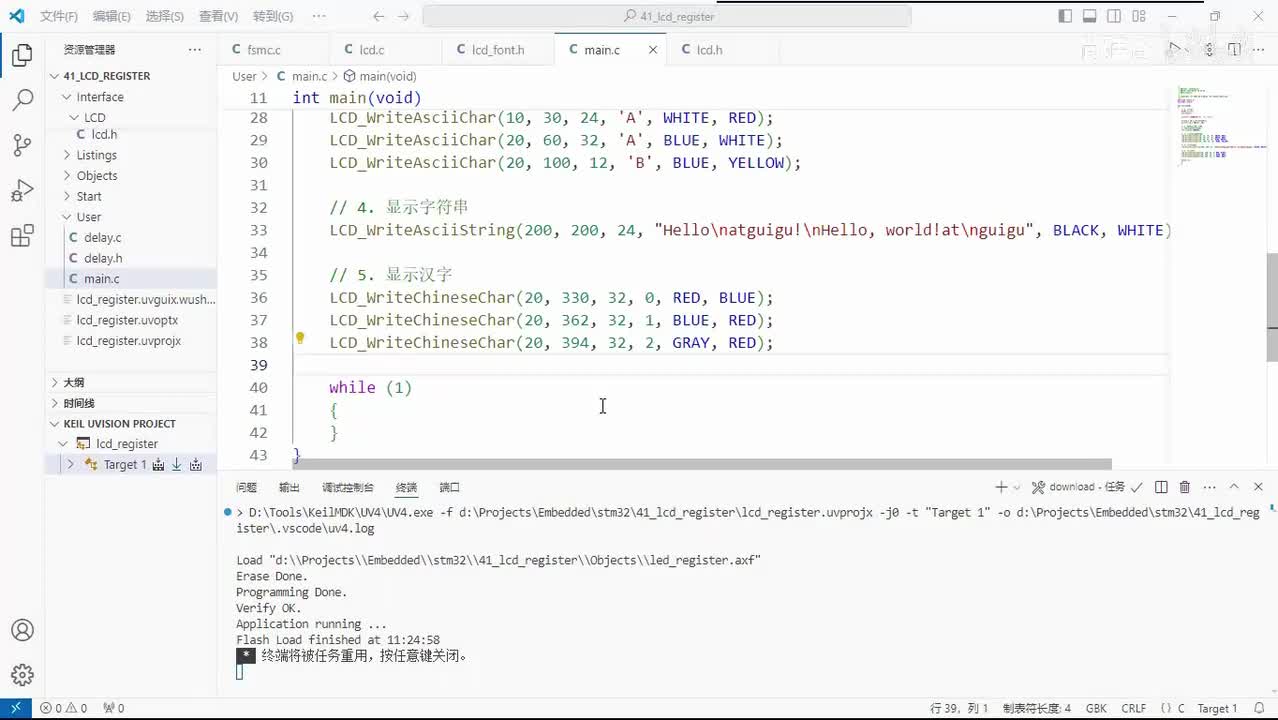The height and width of the screenshot is (720, 1278).
Task: Close the terminal panel with X icon
Action: click(1257, 487)
